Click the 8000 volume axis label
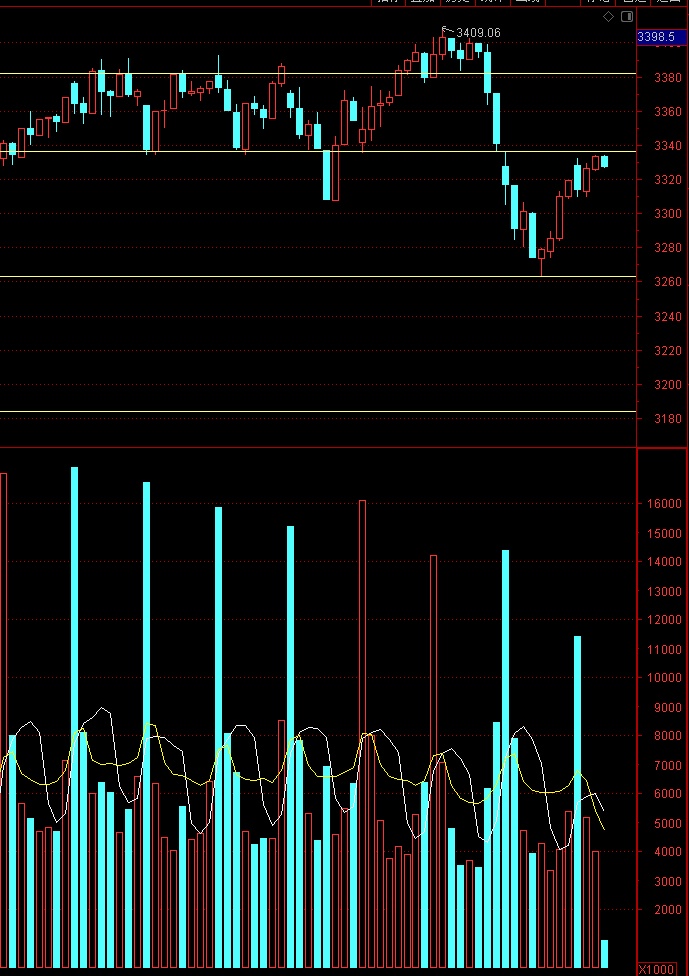Image resolution: width=689 pixels, height=976 pixels. [668, 736]
